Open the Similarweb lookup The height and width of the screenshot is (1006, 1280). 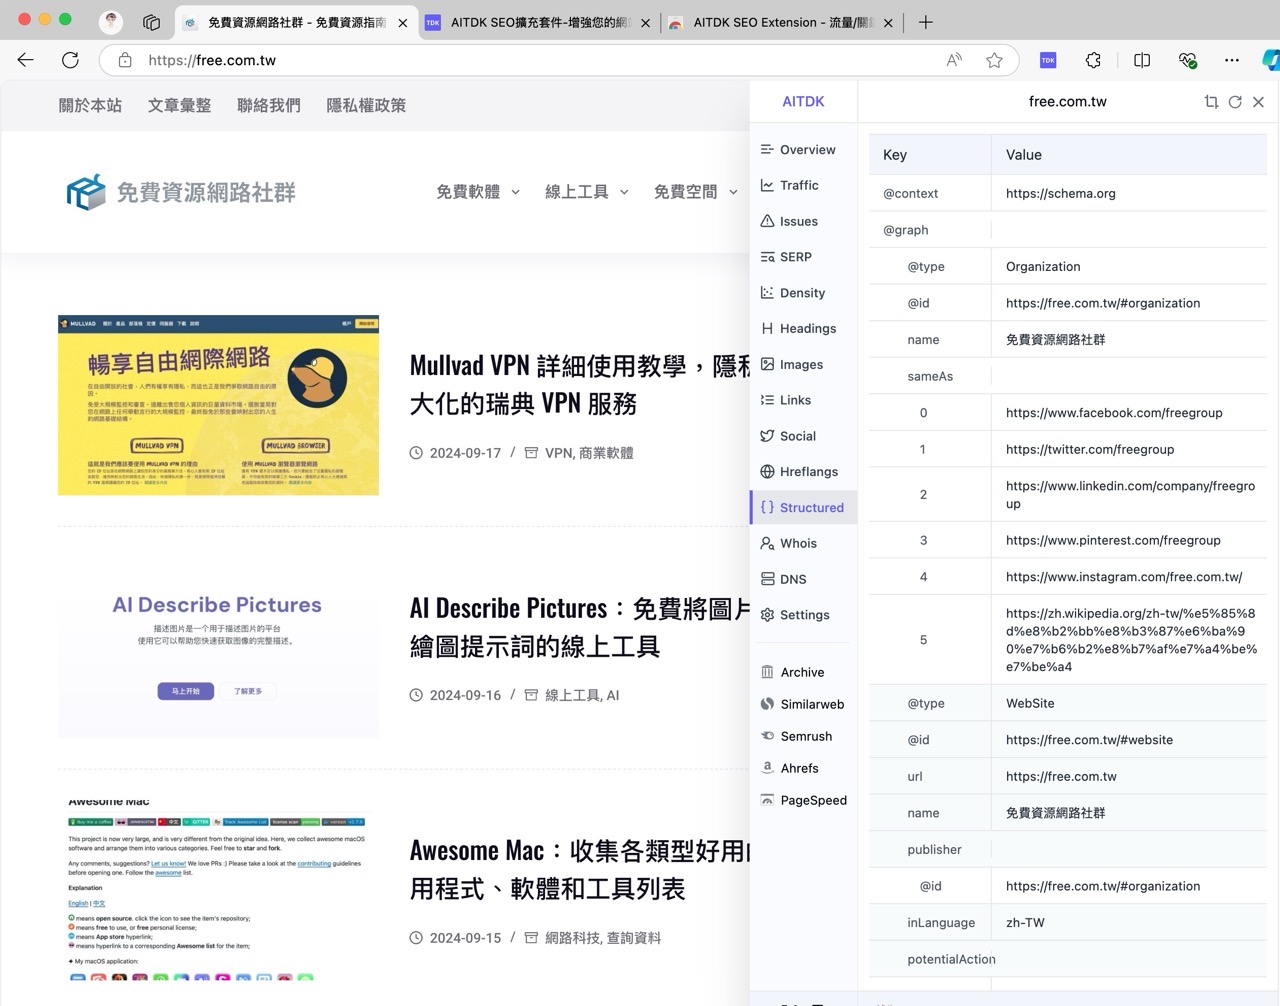coord(803,704)
